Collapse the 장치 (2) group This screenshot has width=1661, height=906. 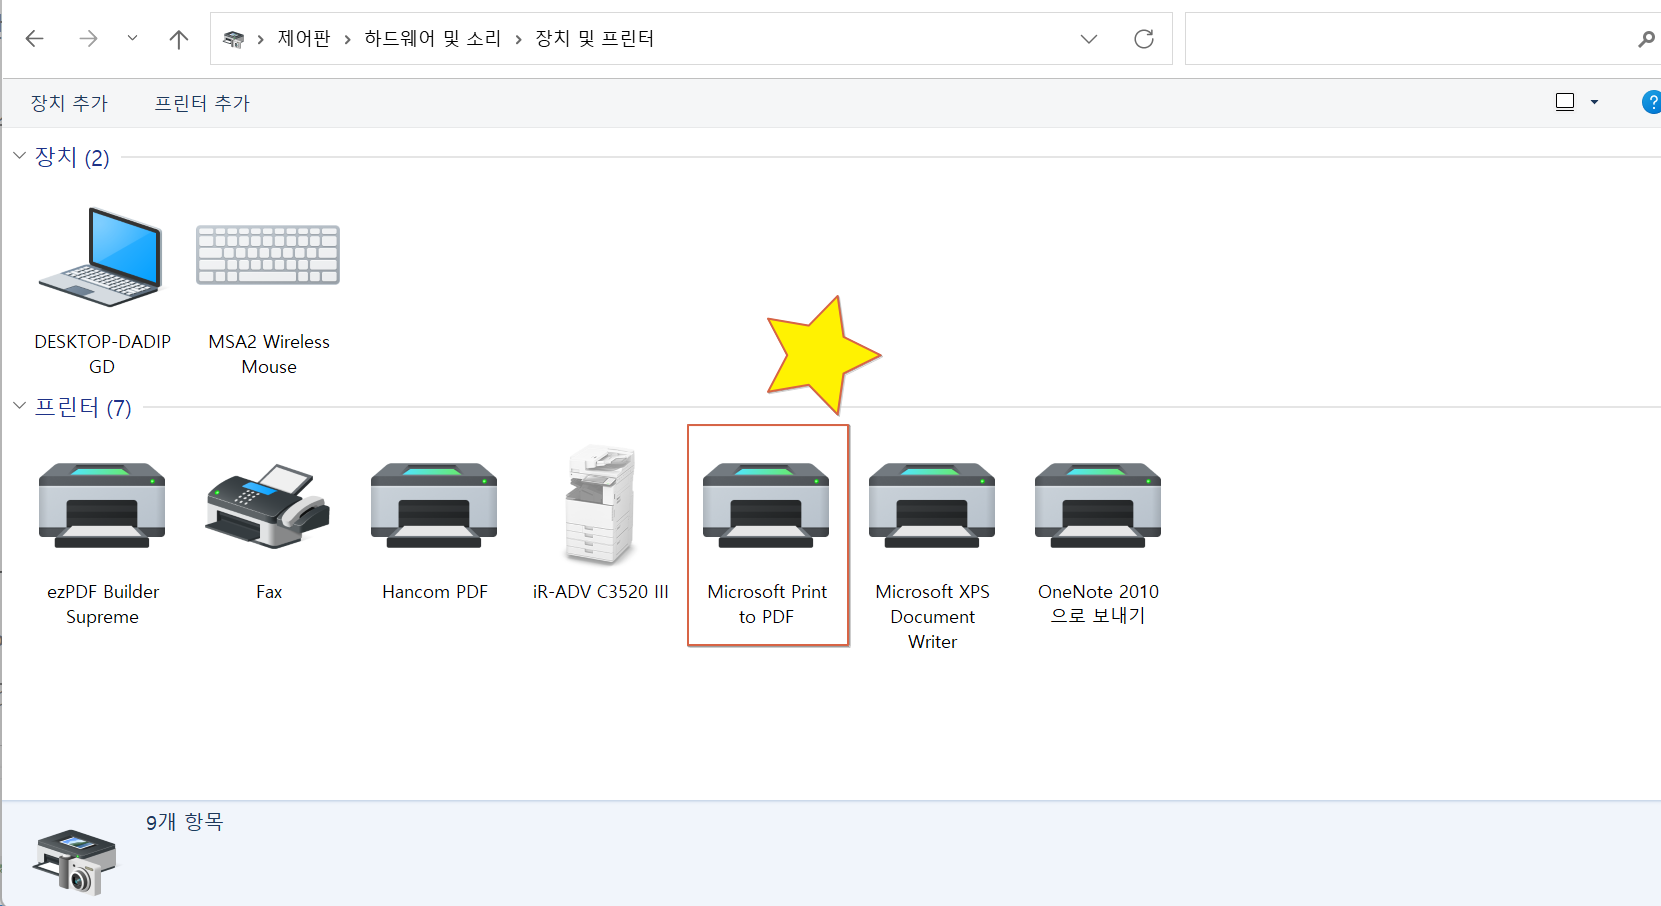coord(19,156)
